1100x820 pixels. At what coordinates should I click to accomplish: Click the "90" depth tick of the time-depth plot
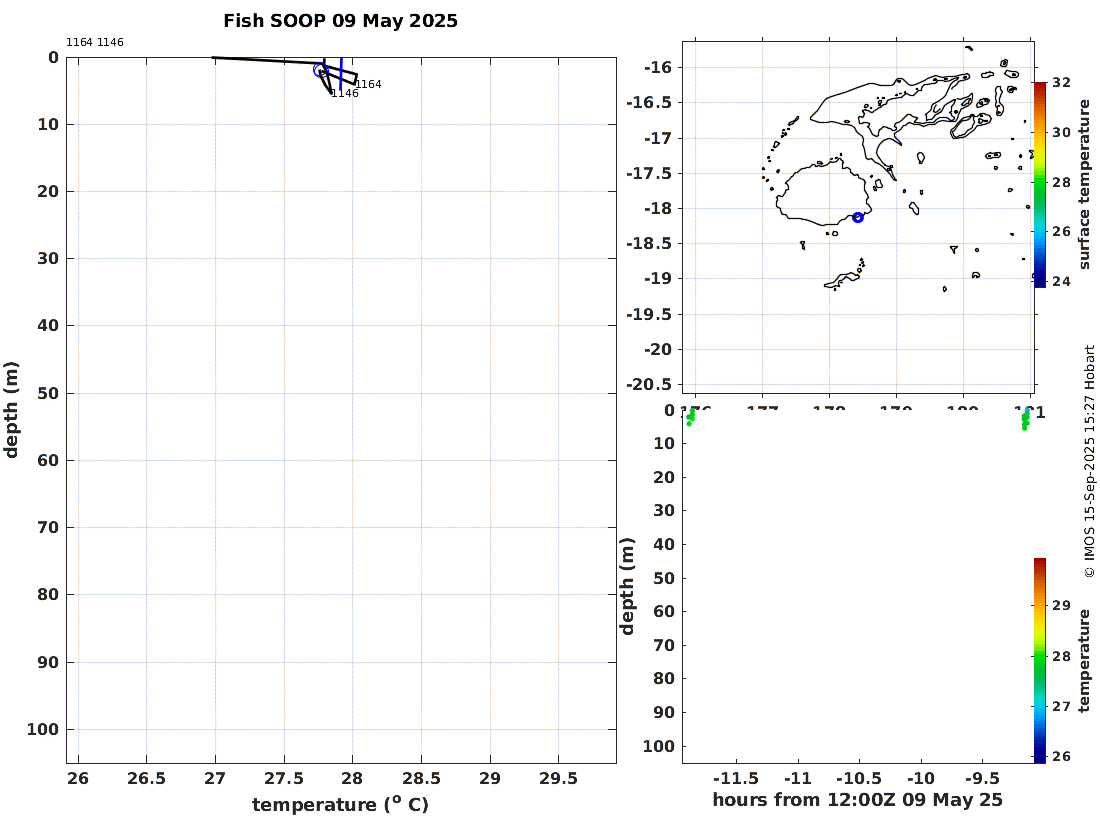(664, 713)
